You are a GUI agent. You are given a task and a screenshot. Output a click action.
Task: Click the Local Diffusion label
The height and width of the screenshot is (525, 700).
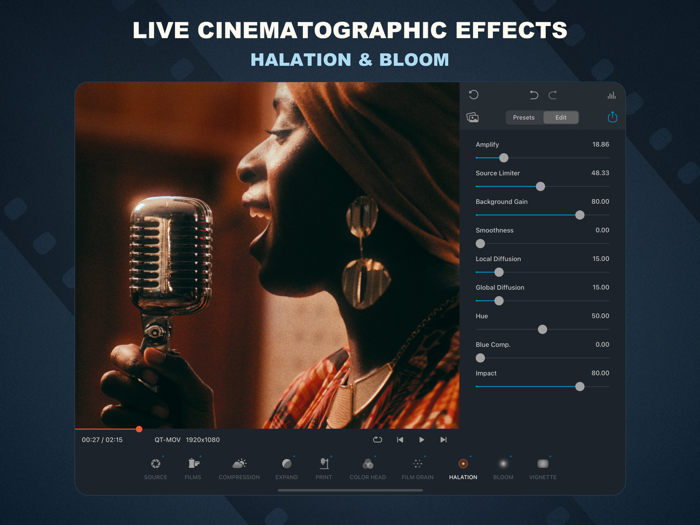pyautogui.click(x=498, y=259)
